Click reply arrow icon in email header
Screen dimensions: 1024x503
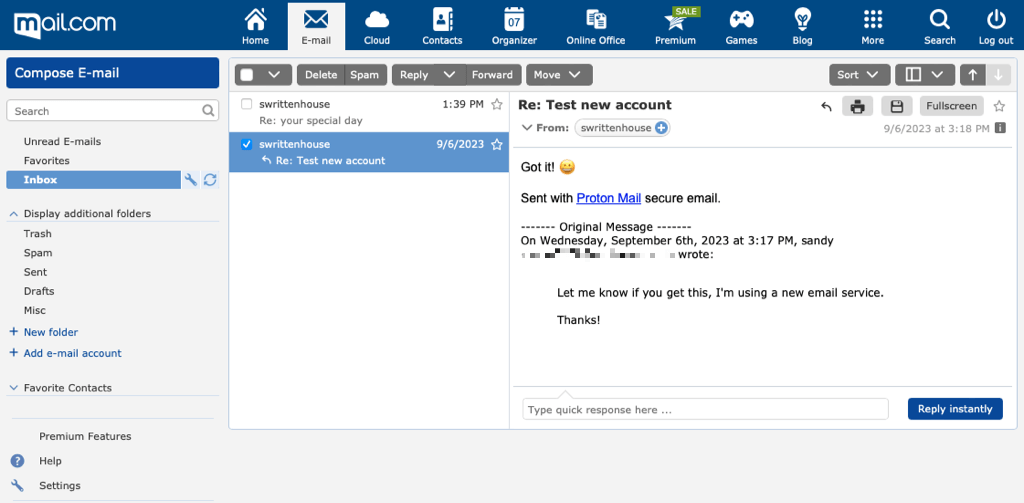pos(826,106)
